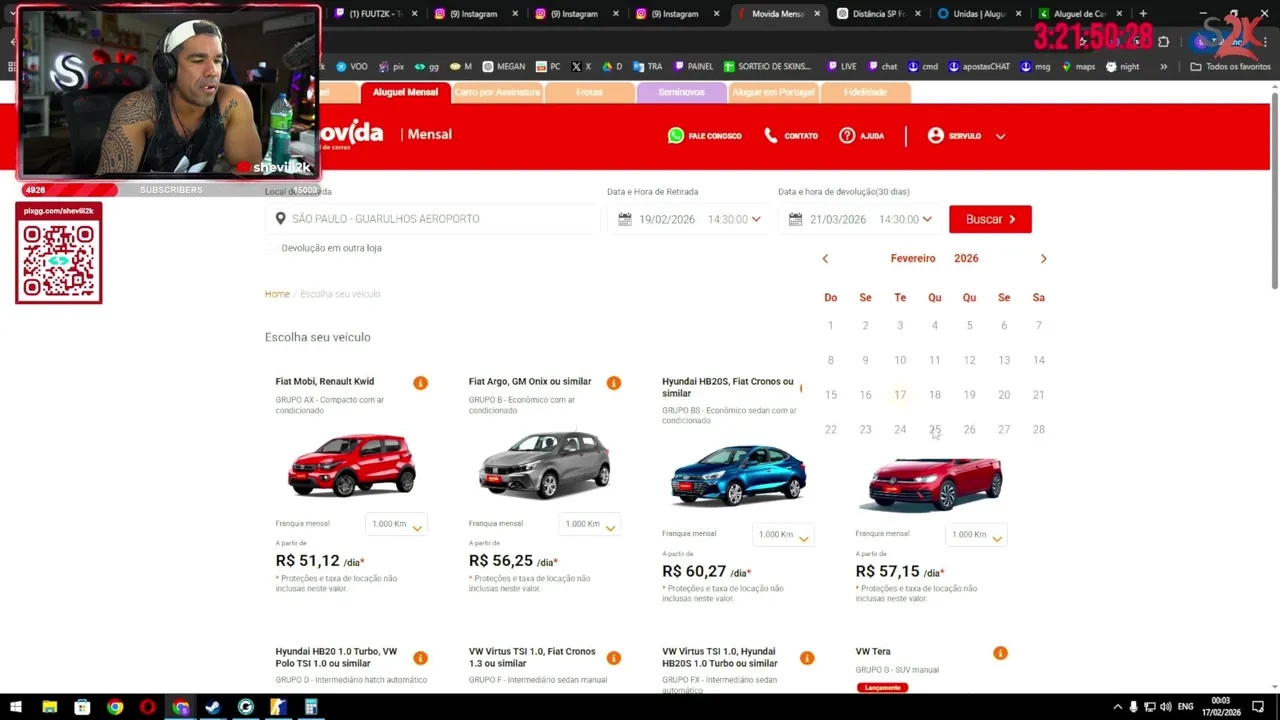Open a new browser tab
The width and height of the screenshot is (1280, 720).
[1143, 14]
